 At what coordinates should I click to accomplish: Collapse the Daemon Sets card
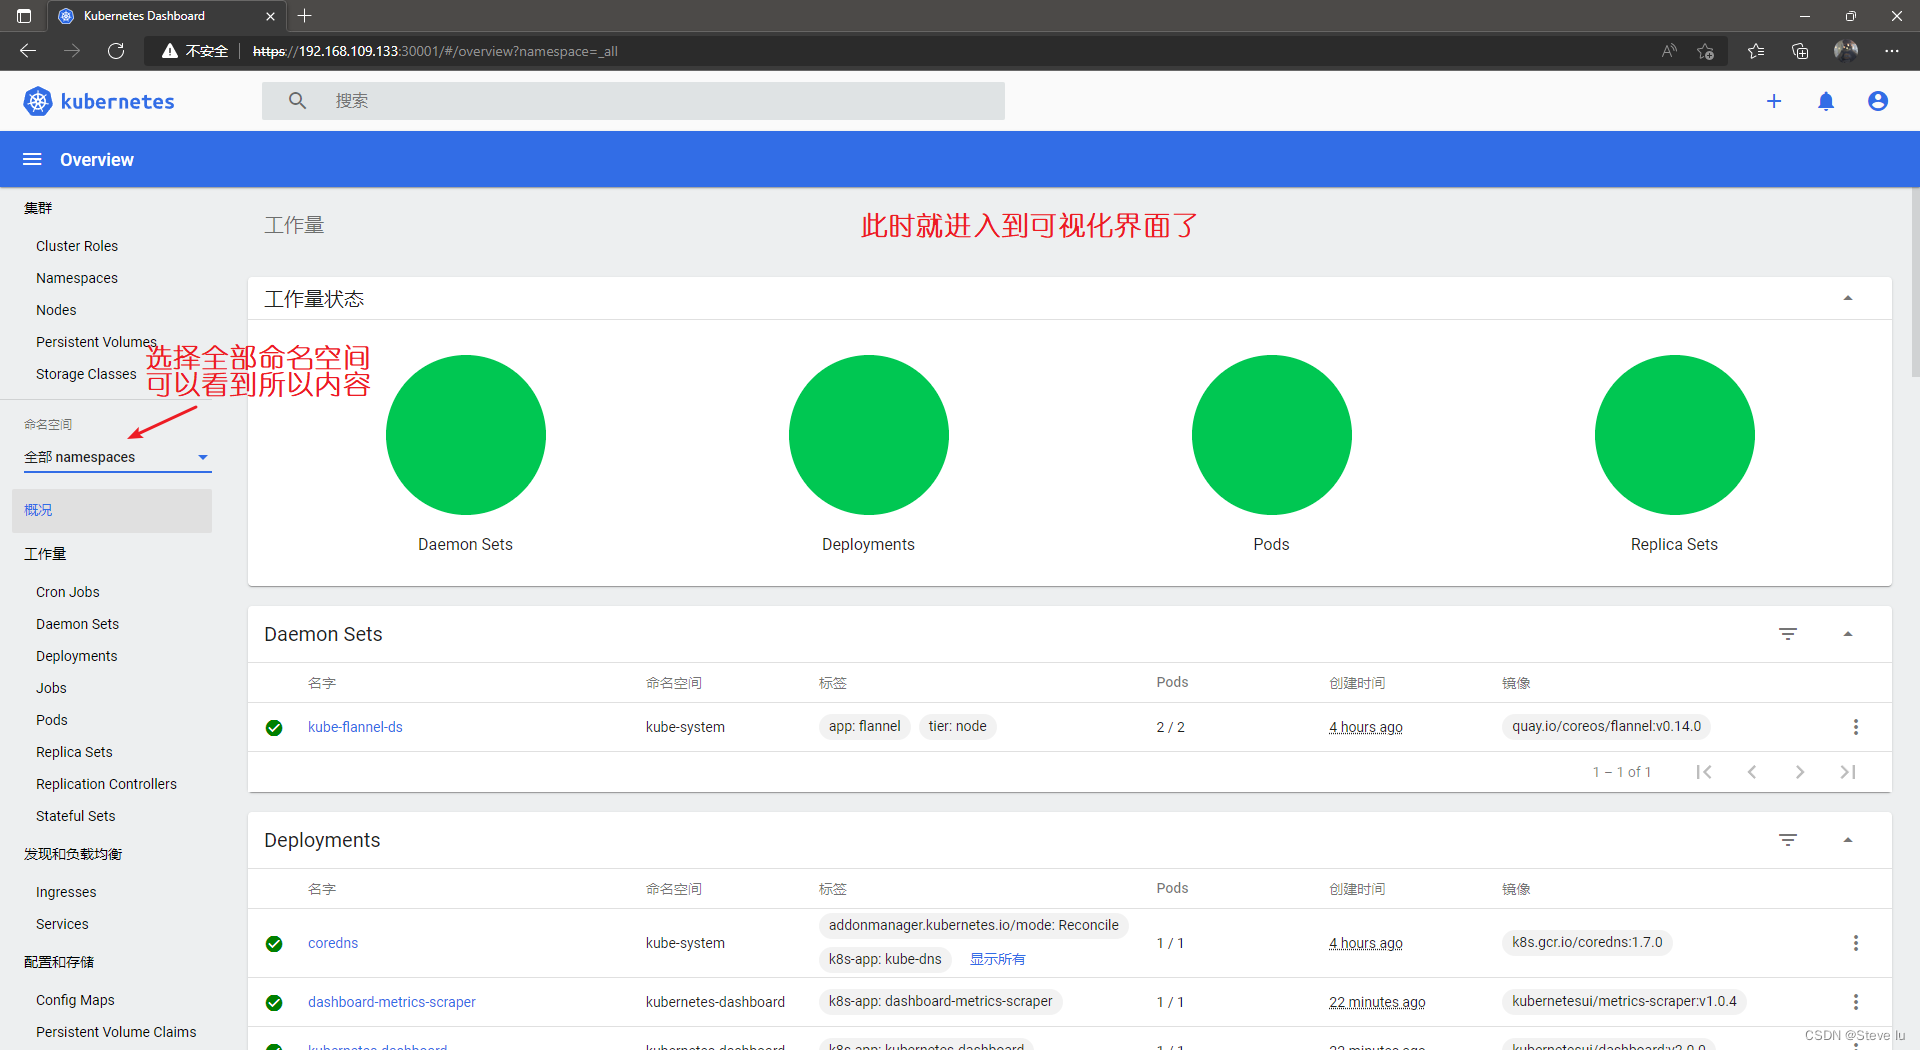point(1848,634)
